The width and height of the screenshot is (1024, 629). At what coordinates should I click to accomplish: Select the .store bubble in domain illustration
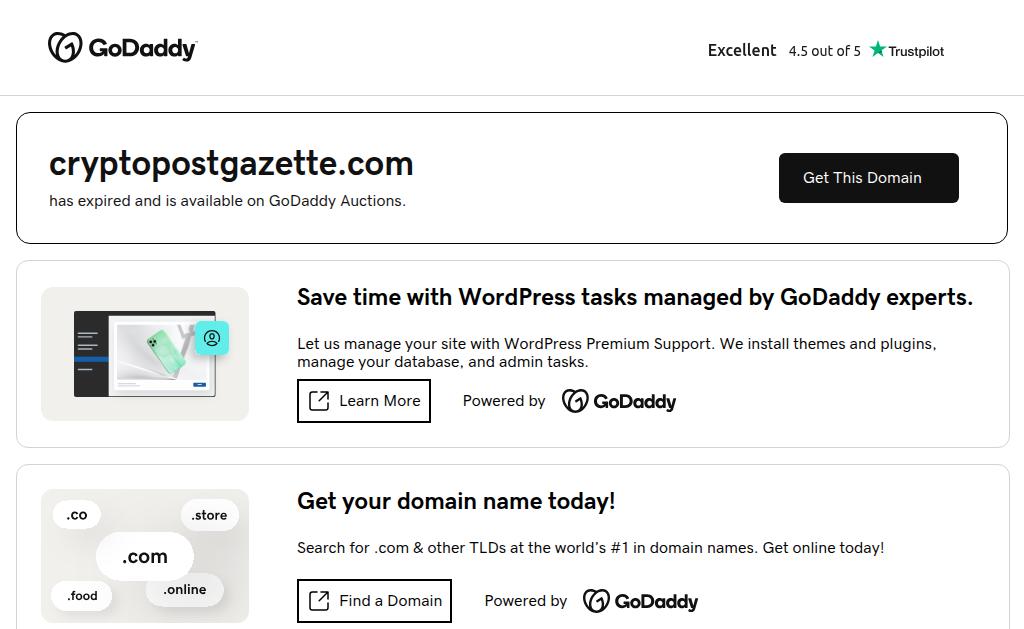click(210, 515)
